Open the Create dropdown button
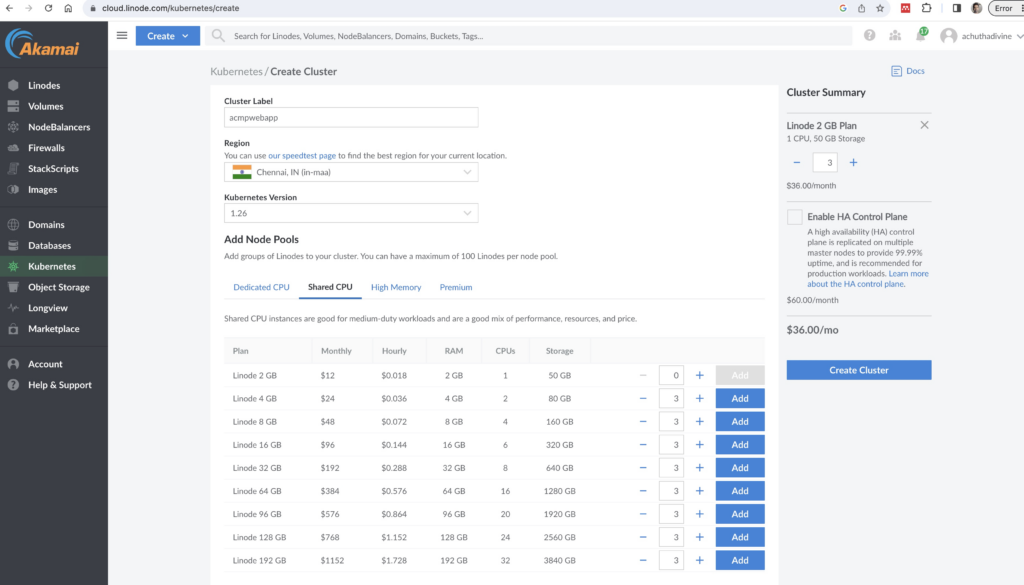Image resolution: width=1024 pixels, height=585 pixels. point(167,36)
